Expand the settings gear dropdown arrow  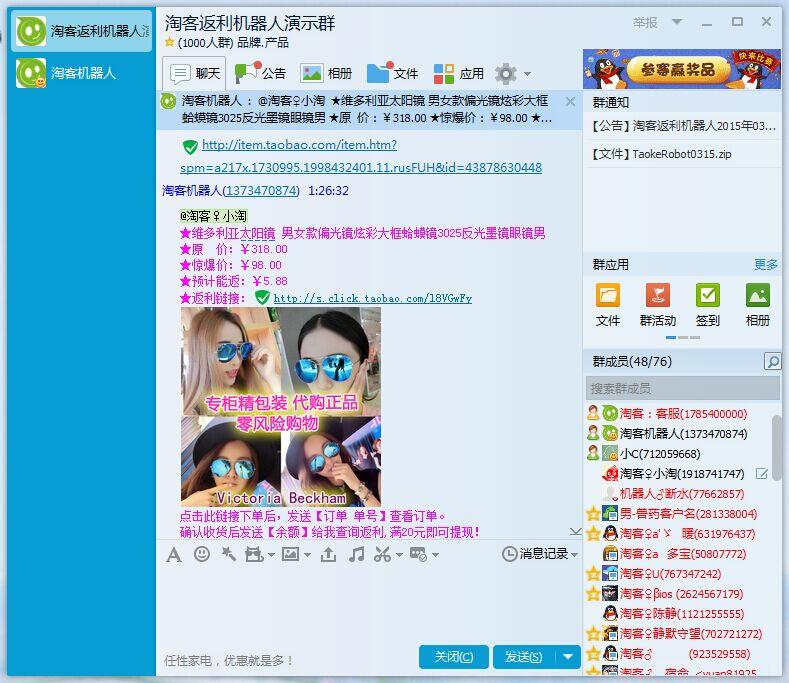[x=527, y=74]
